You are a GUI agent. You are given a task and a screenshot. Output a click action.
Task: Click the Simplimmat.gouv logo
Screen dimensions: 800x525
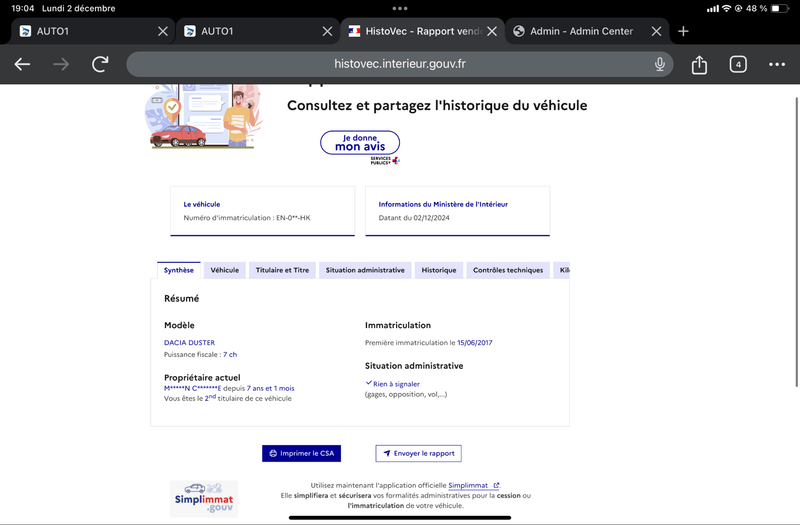click(x=204, y=499)
